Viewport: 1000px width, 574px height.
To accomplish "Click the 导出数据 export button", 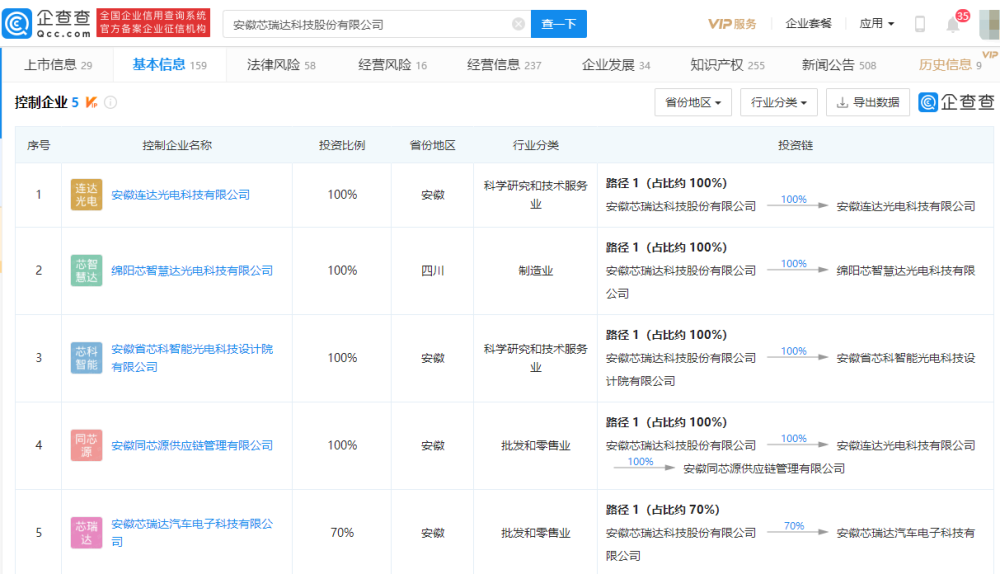I will 867,102.
